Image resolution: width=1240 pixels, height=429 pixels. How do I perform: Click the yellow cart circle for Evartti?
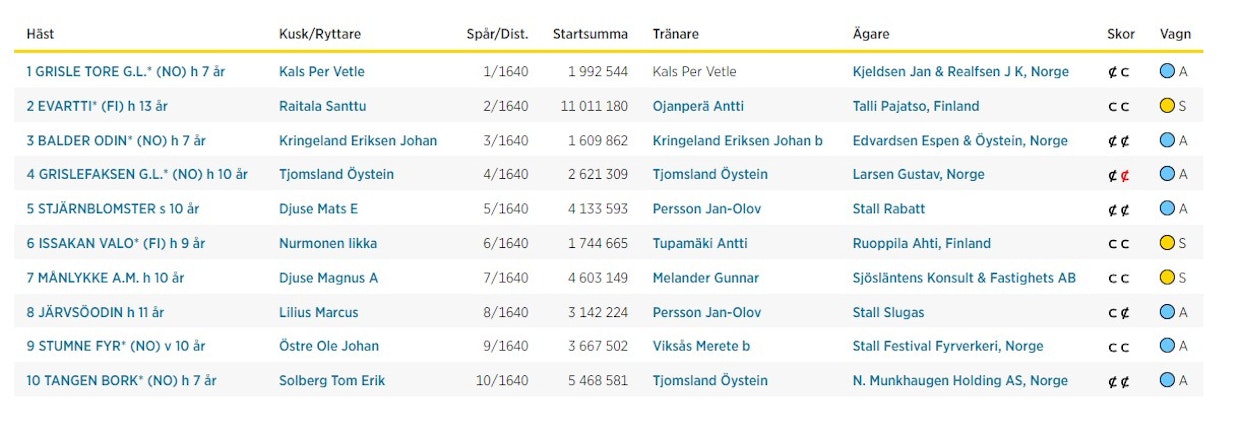1166,106
